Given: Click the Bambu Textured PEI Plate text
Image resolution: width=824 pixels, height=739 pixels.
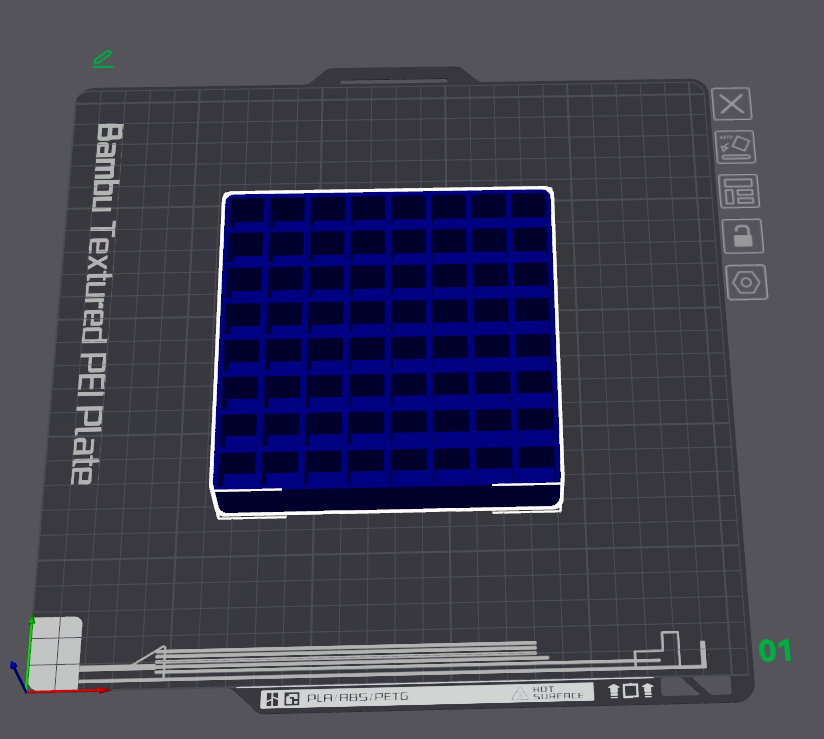Looking at the screenshot, I should pyautogui.click(x=96, y=303).
